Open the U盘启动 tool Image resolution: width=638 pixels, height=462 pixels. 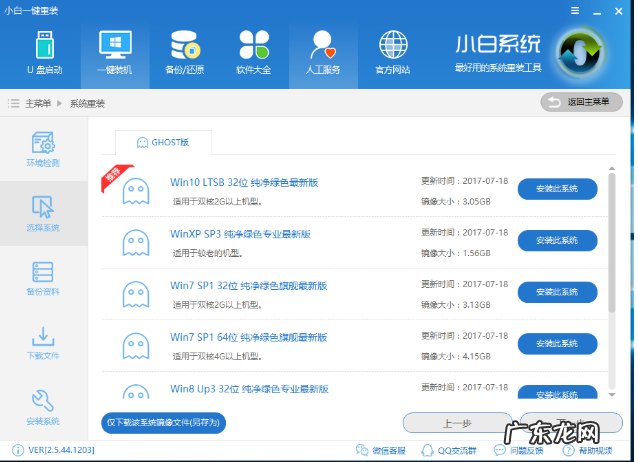(45, 53)
